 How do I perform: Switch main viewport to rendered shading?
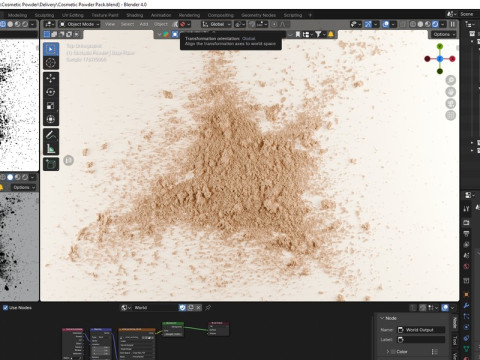pyautogui.click(x=435, y=24)
